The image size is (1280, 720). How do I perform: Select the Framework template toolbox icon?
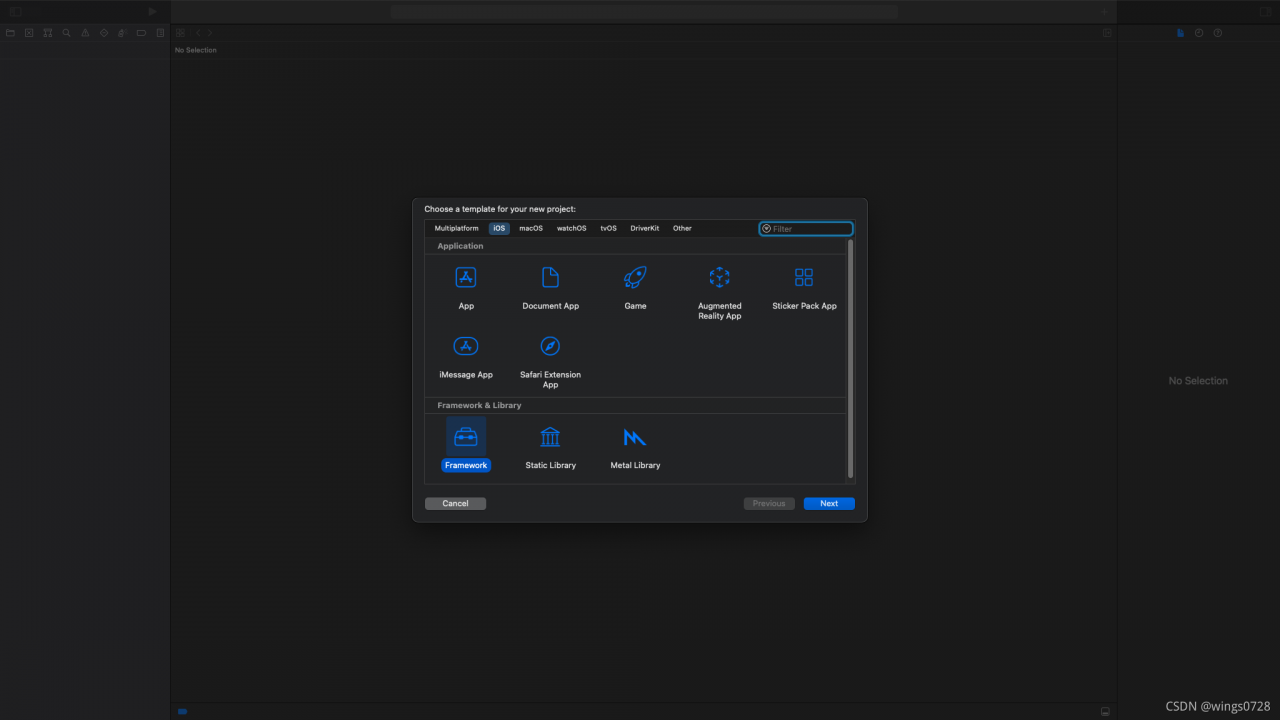pyautogui.click(x=466, y=437)
